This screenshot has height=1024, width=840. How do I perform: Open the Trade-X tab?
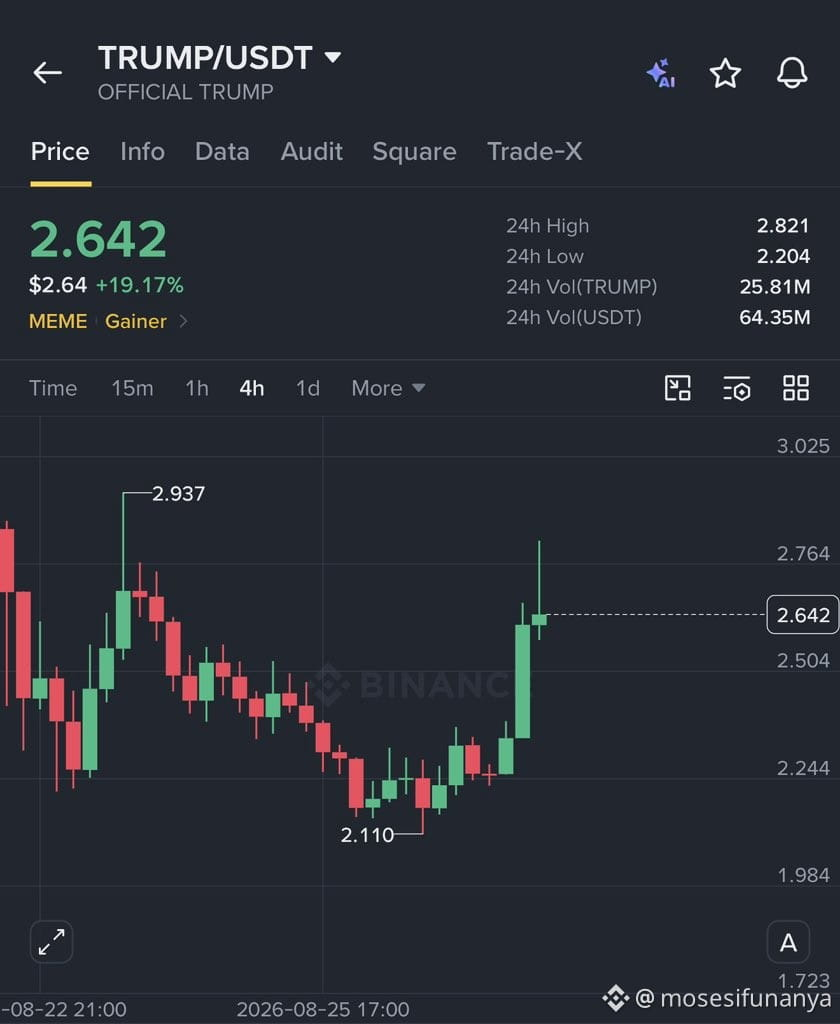(534, 152)
